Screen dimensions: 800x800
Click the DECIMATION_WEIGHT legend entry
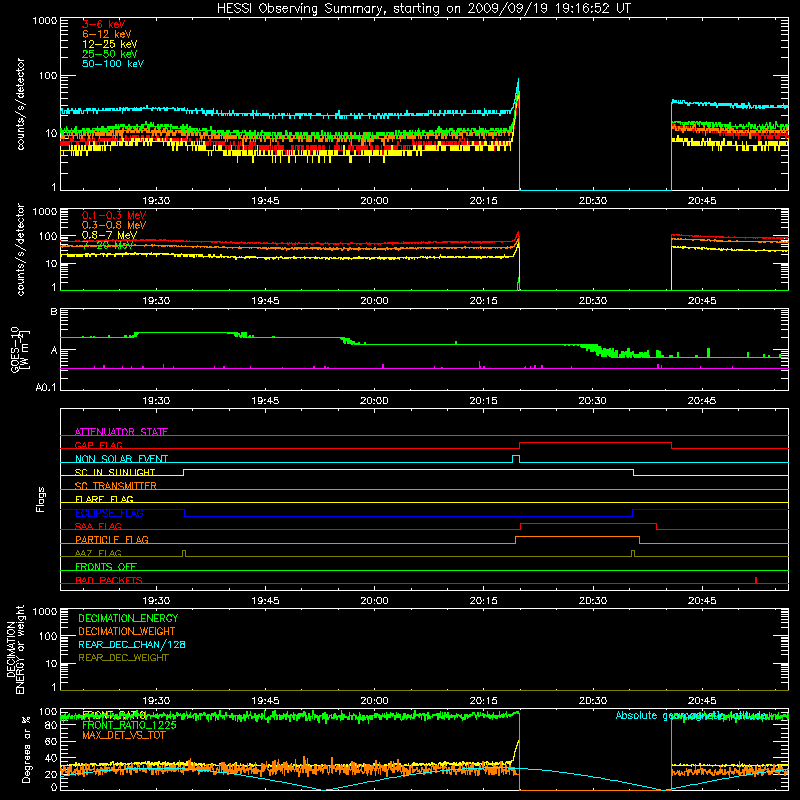(x=127, y=631)
